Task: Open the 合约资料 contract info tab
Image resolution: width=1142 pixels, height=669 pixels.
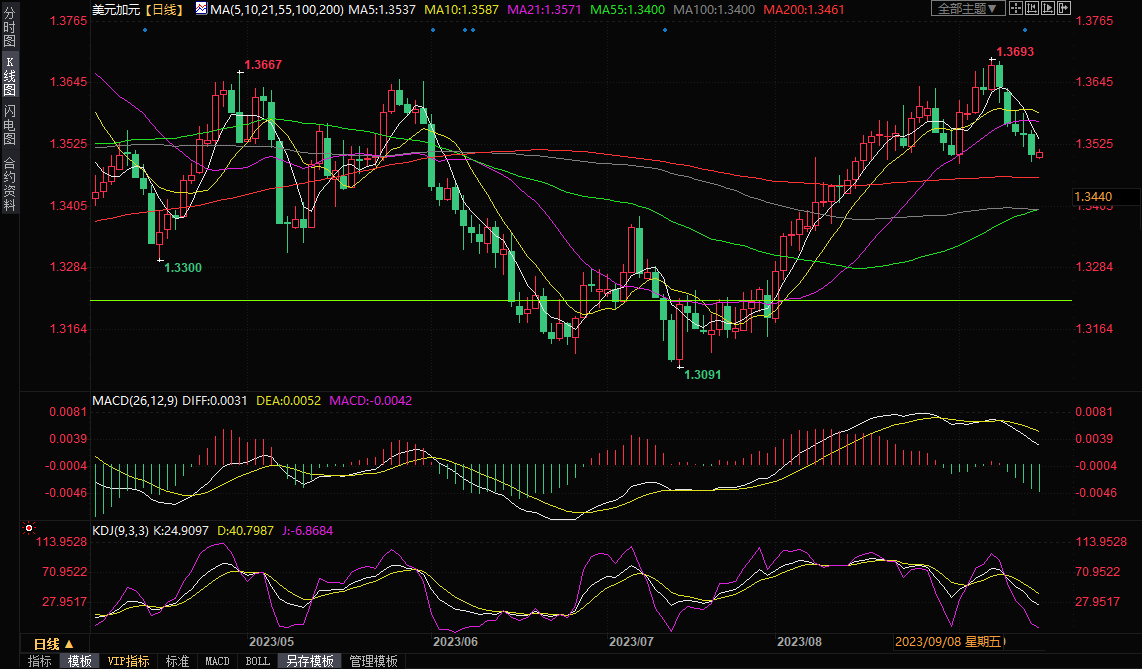Action: click(9, 183)
